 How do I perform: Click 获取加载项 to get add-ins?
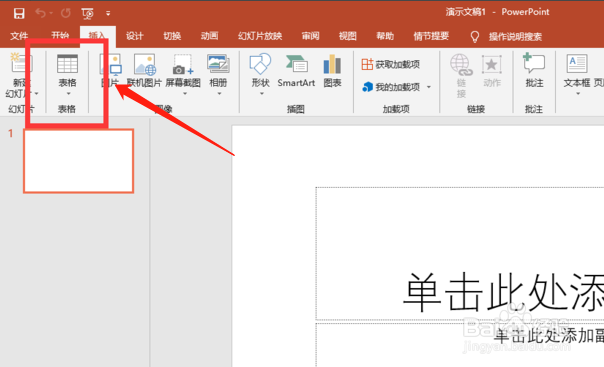(391, 64)
